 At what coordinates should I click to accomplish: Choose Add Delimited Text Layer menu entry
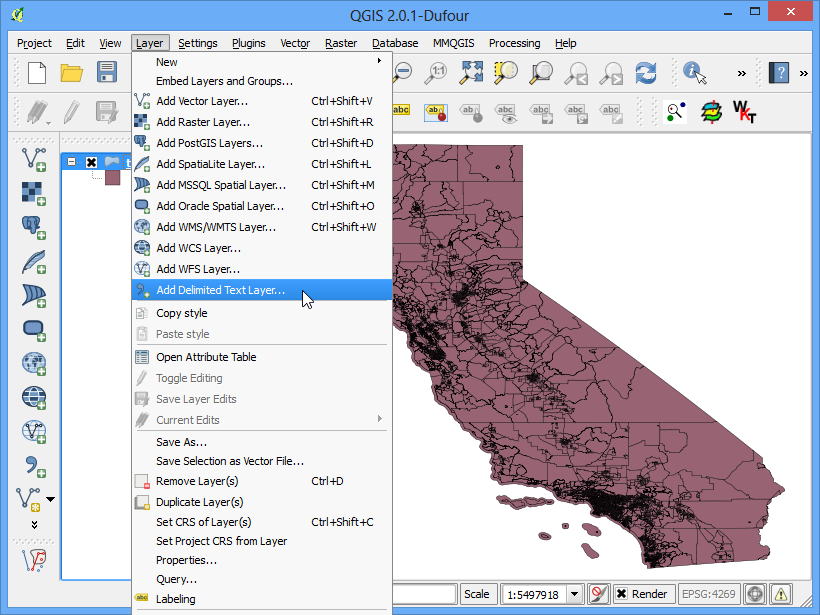[x=262, y=290]
